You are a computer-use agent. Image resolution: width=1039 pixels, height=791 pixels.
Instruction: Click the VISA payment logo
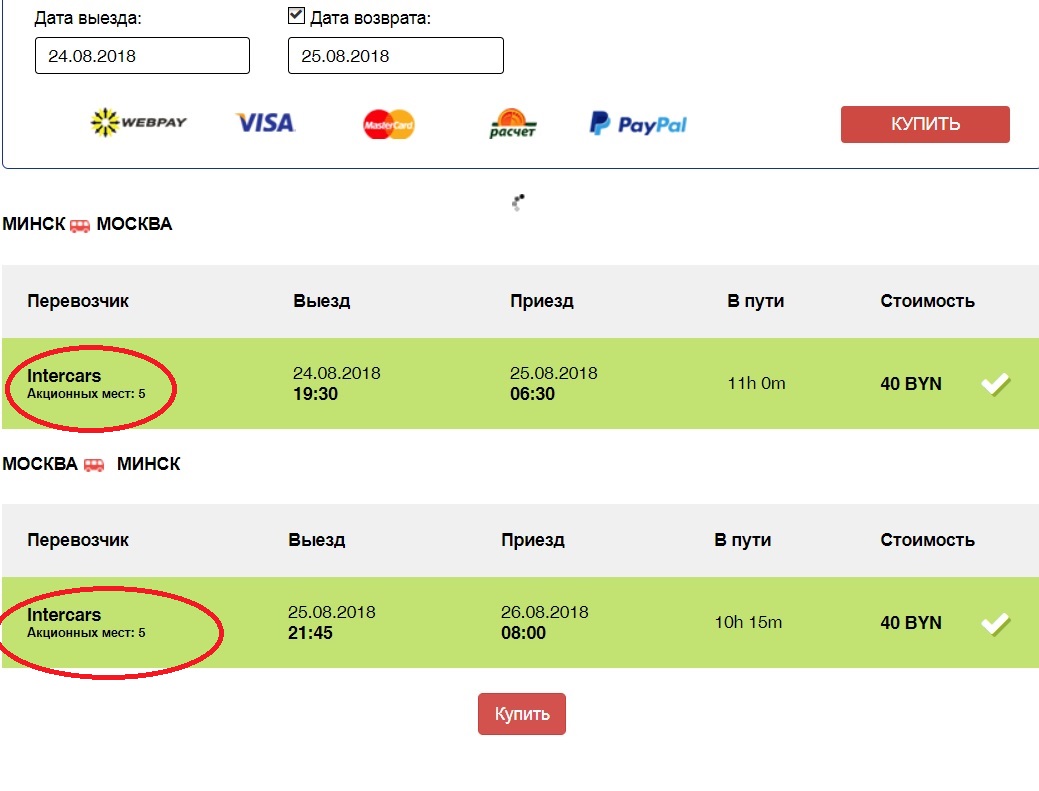pyautogui.click(x=265, y=123)
